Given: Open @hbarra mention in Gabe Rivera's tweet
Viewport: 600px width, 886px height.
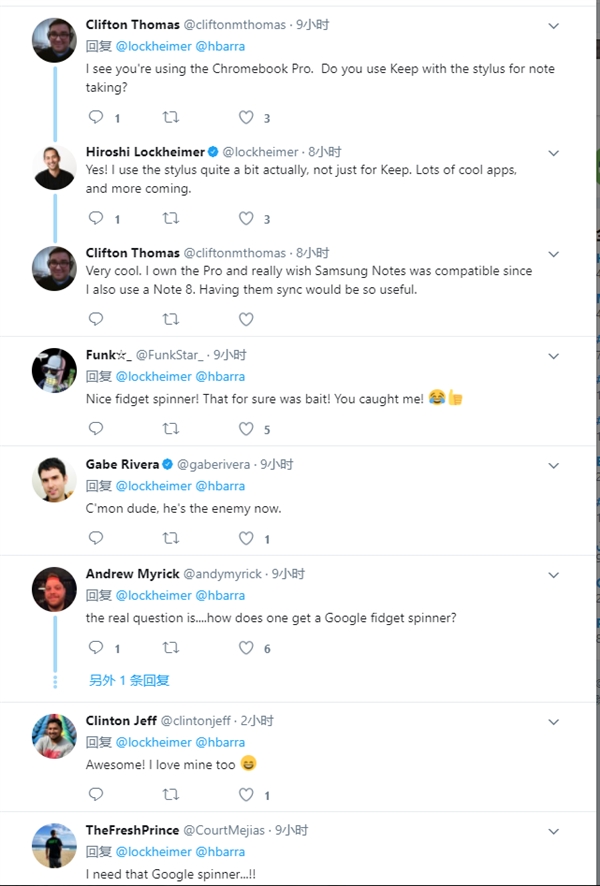Looking at the screenshot, I should (x=220, y=486).
